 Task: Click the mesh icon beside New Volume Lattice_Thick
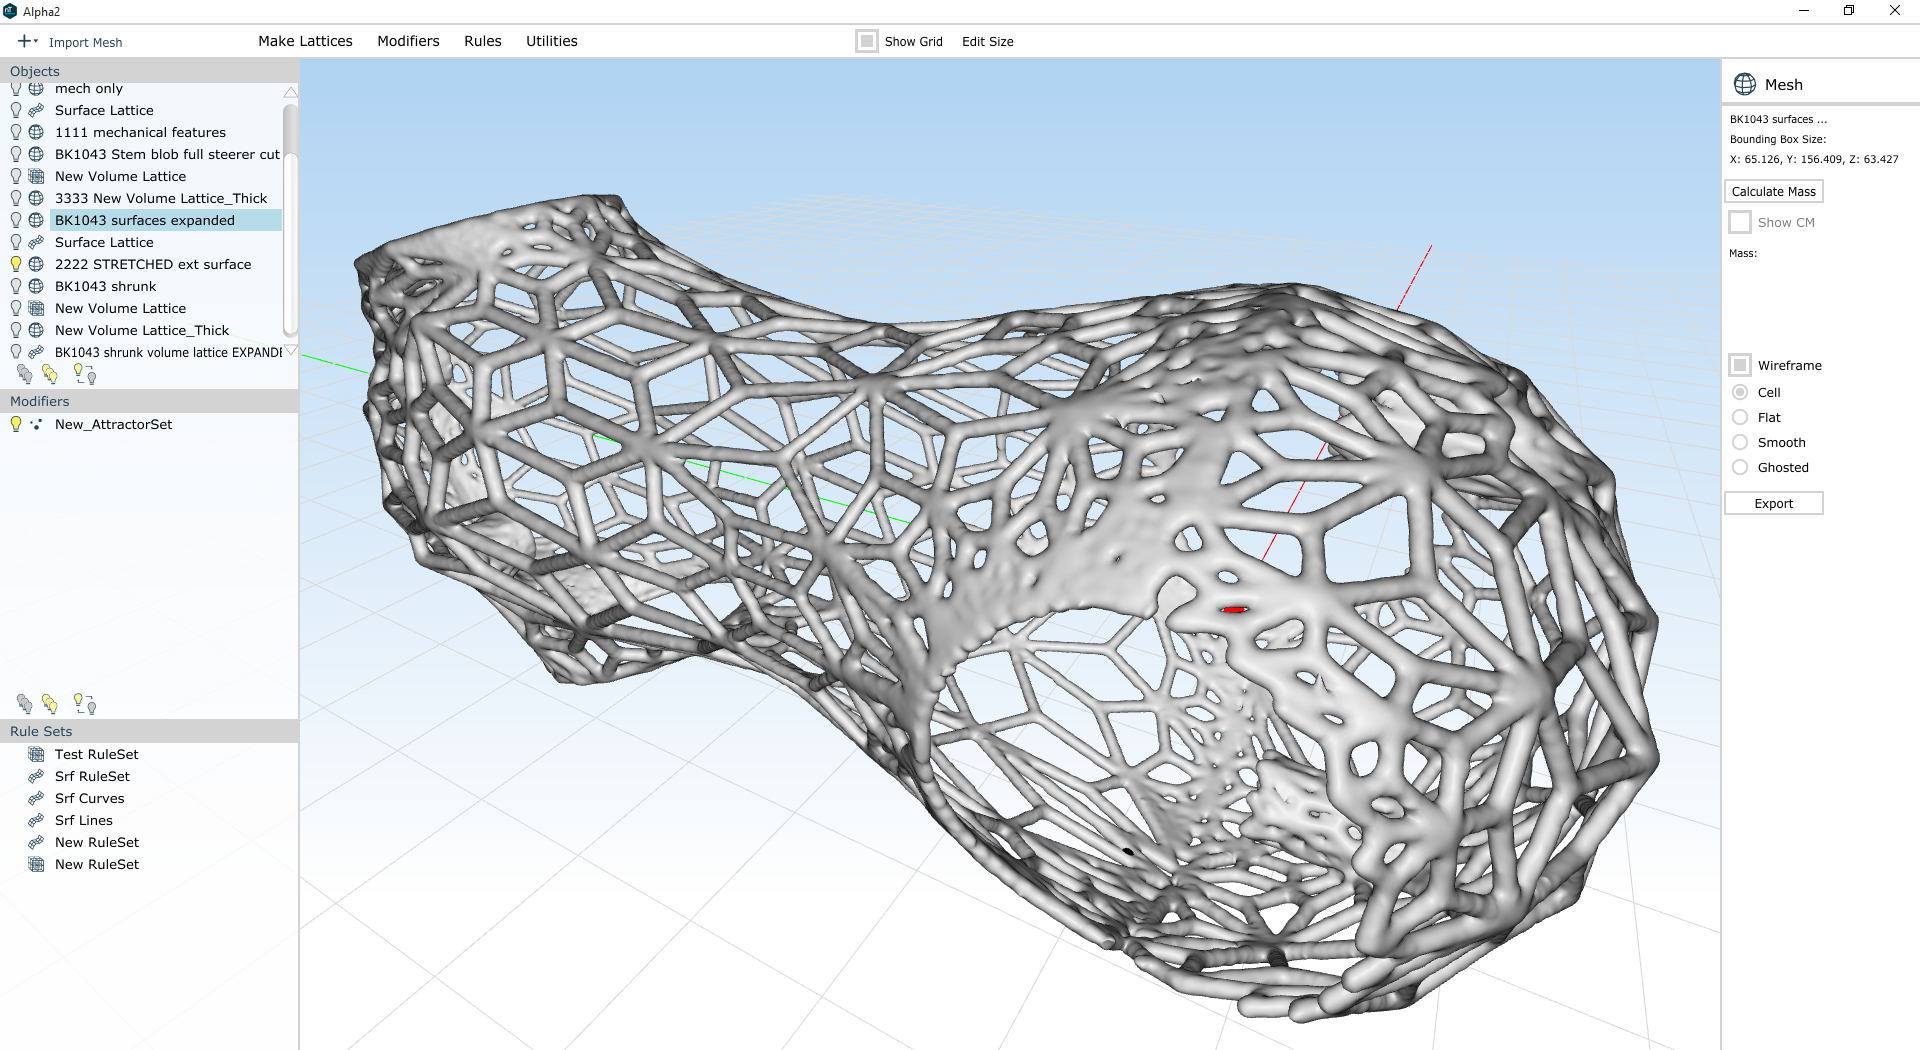click(x=36, y=330)
